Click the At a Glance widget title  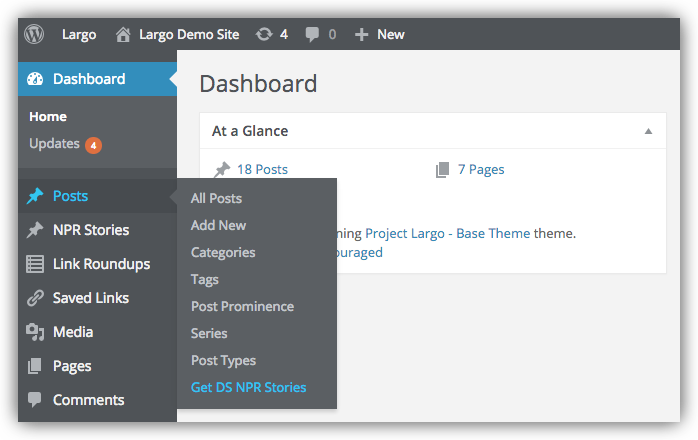click(x=250, y=131)
